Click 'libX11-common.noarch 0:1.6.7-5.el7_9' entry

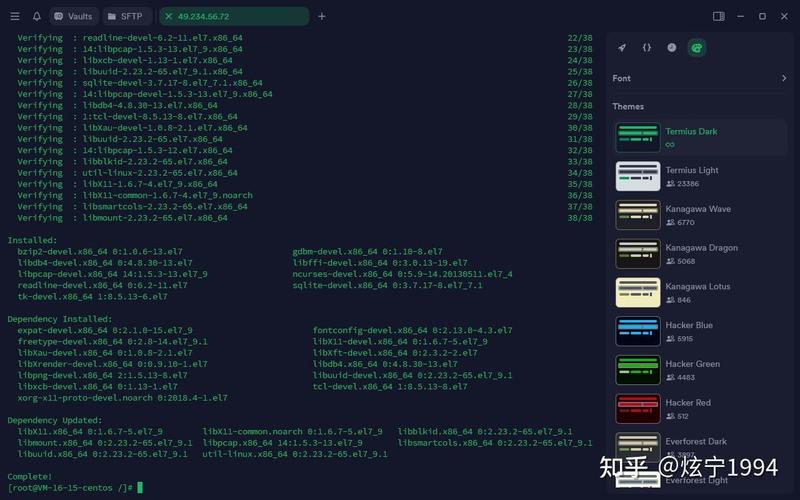(x=292, y=432)
